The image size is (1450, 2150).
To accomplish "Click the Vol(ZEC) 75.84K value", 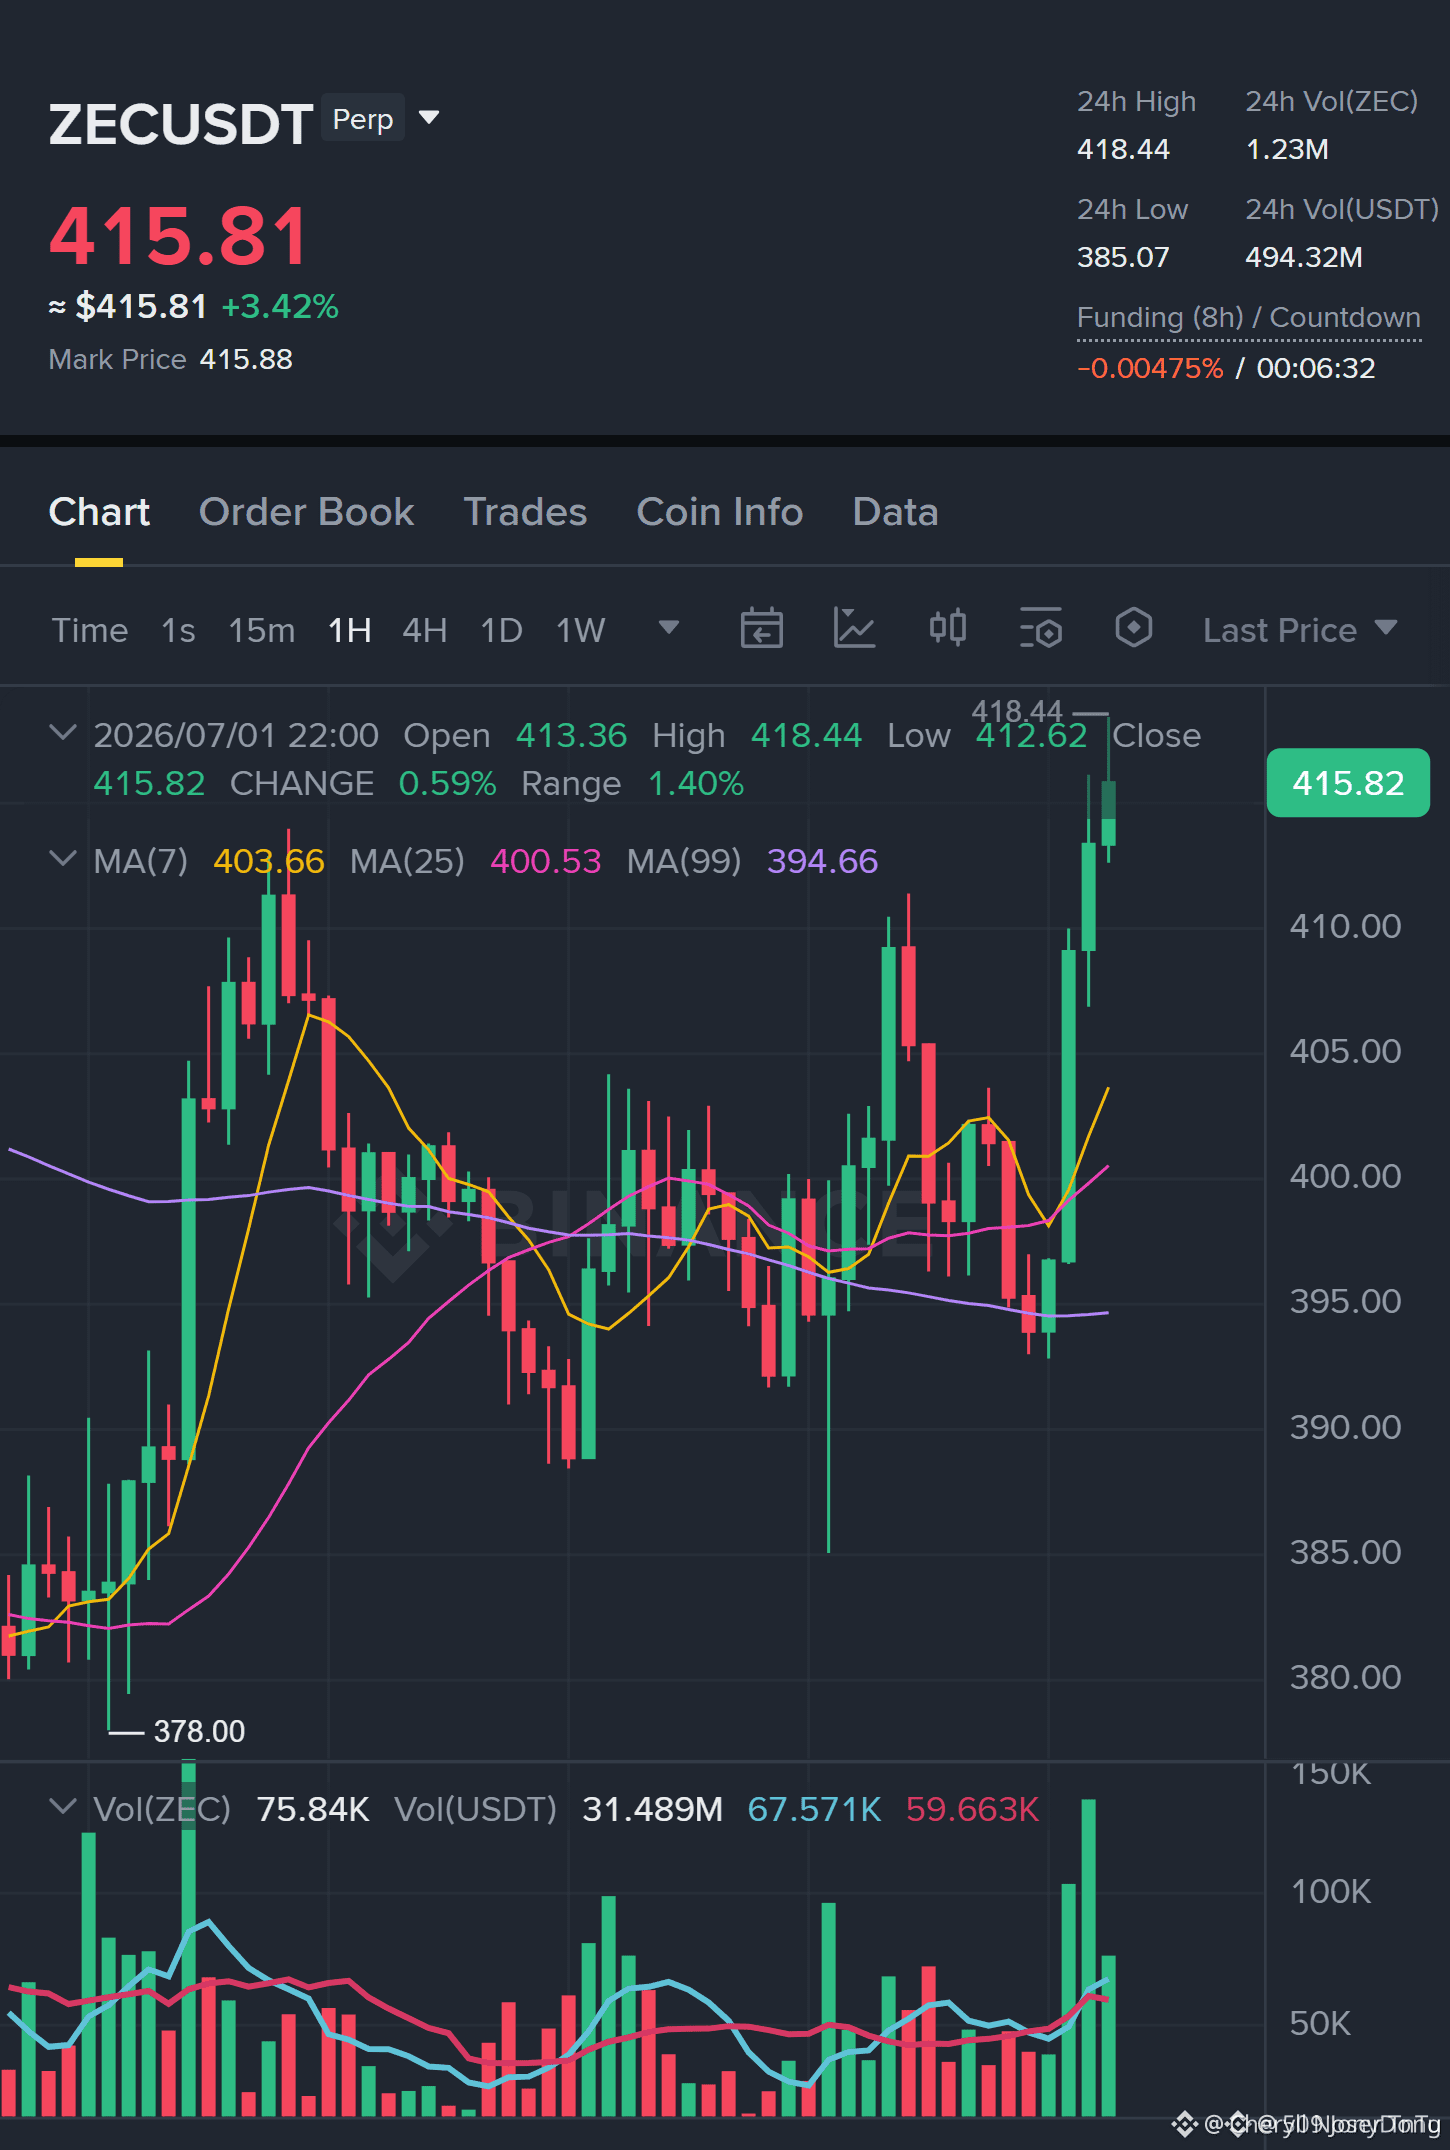I will click(x=313, y=1809).
